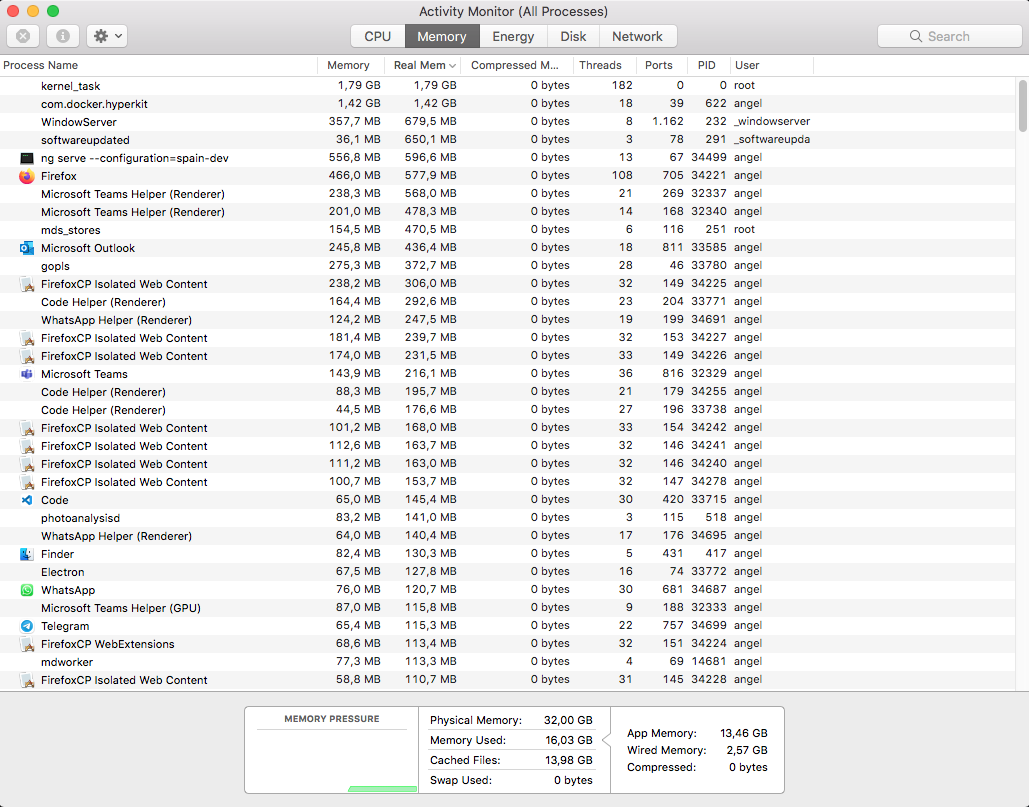This screenshot has height=807, width=1029.
Task: Select Microsoft Teams Helper (GPU) row
Action: point(509,608)
